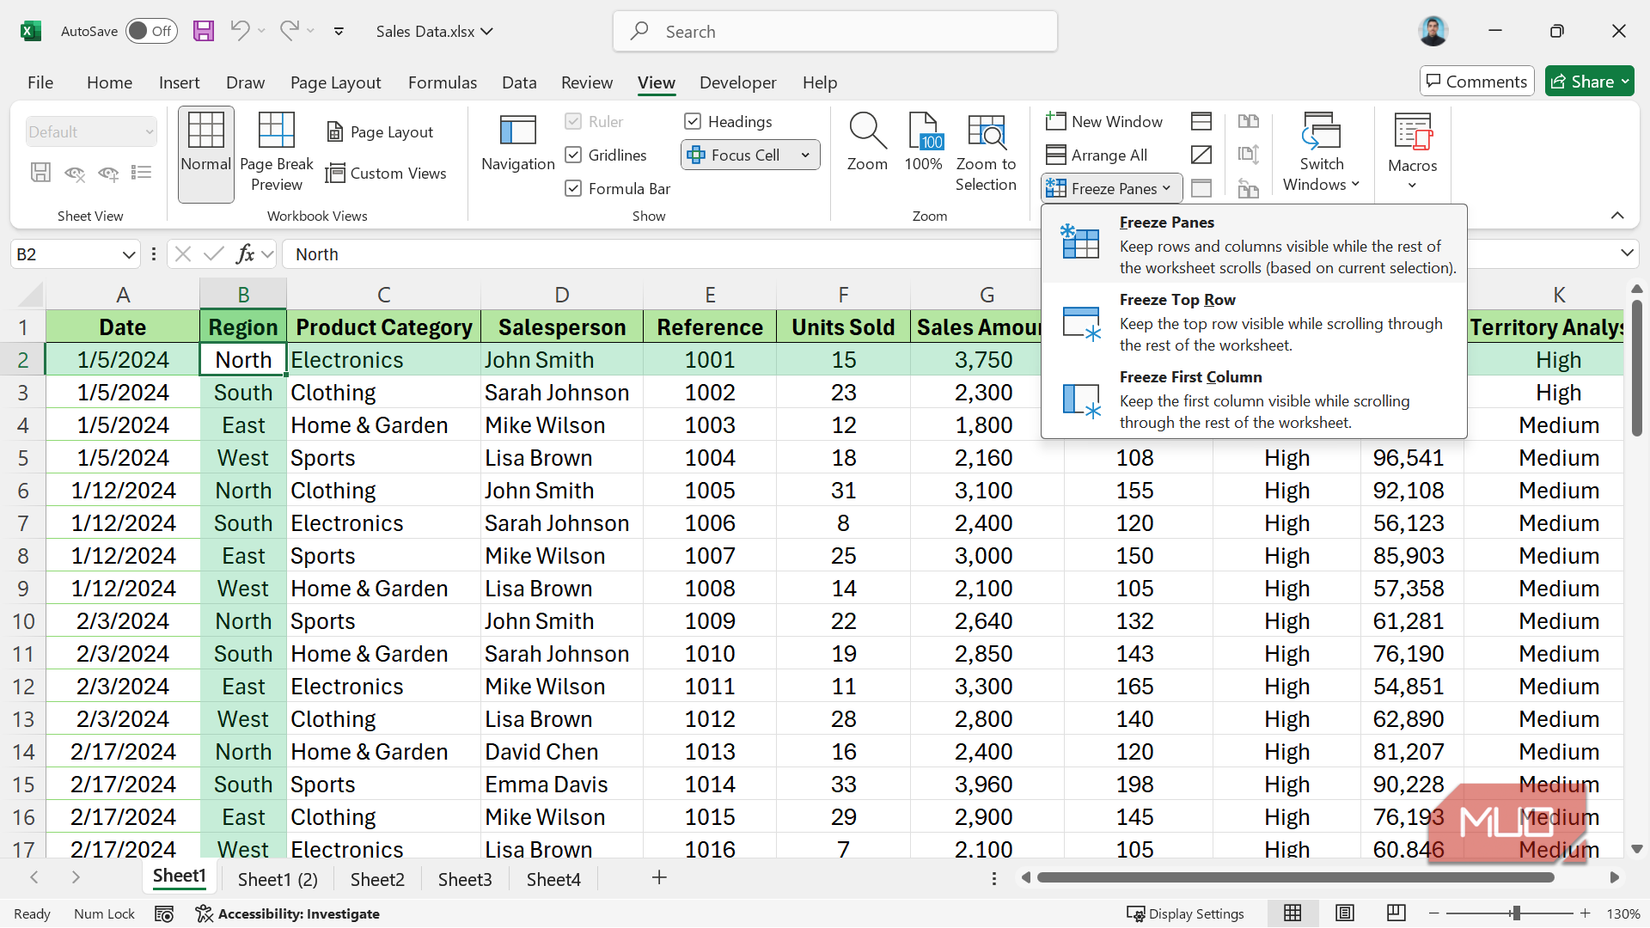Open Page Break Preview view

coord(277,153)
